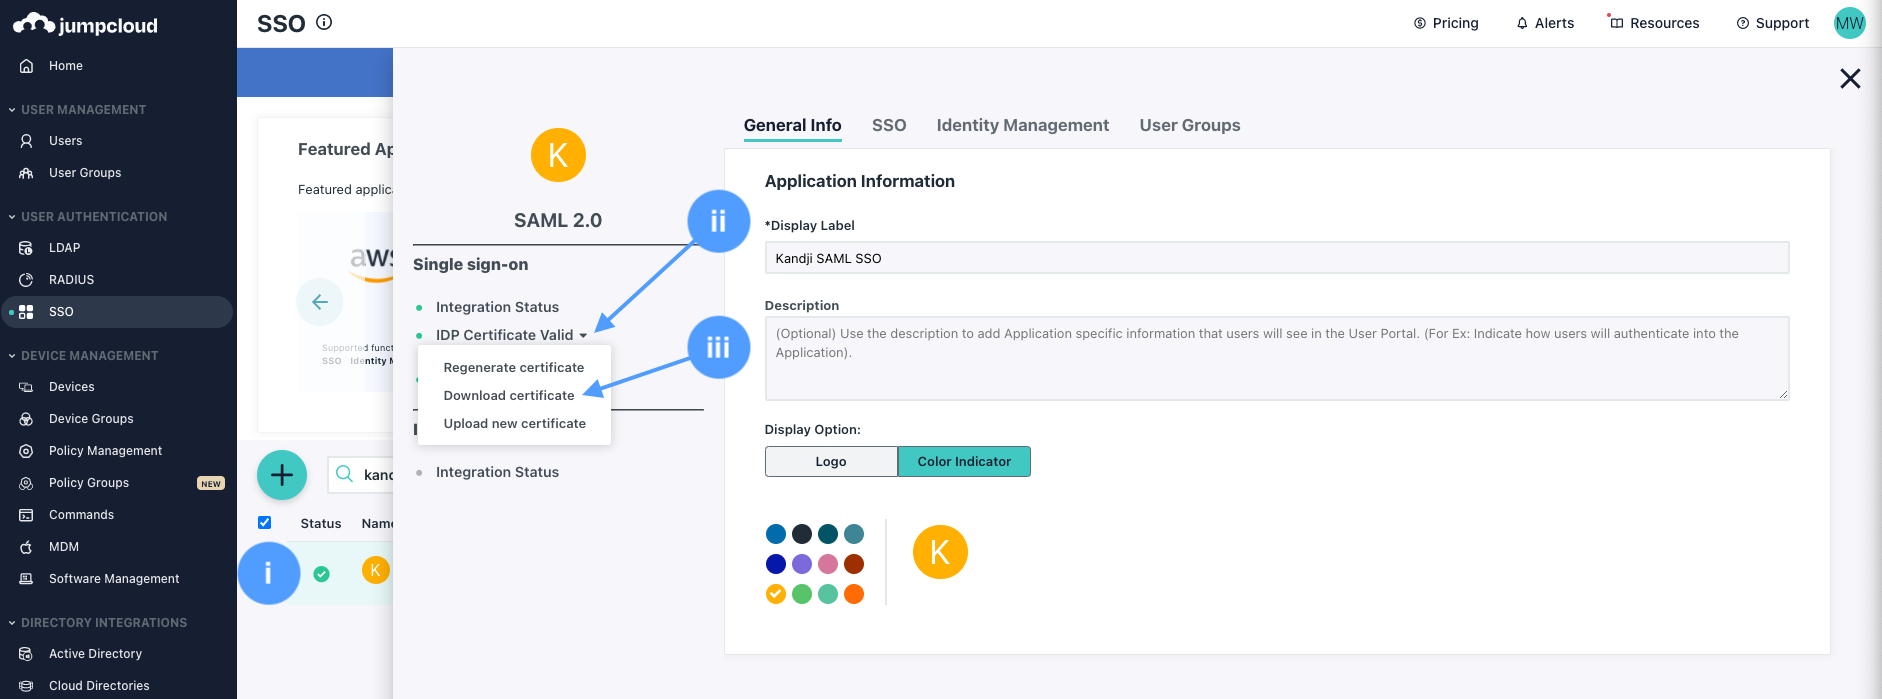Click the search magnifier icon

point(344,474)
